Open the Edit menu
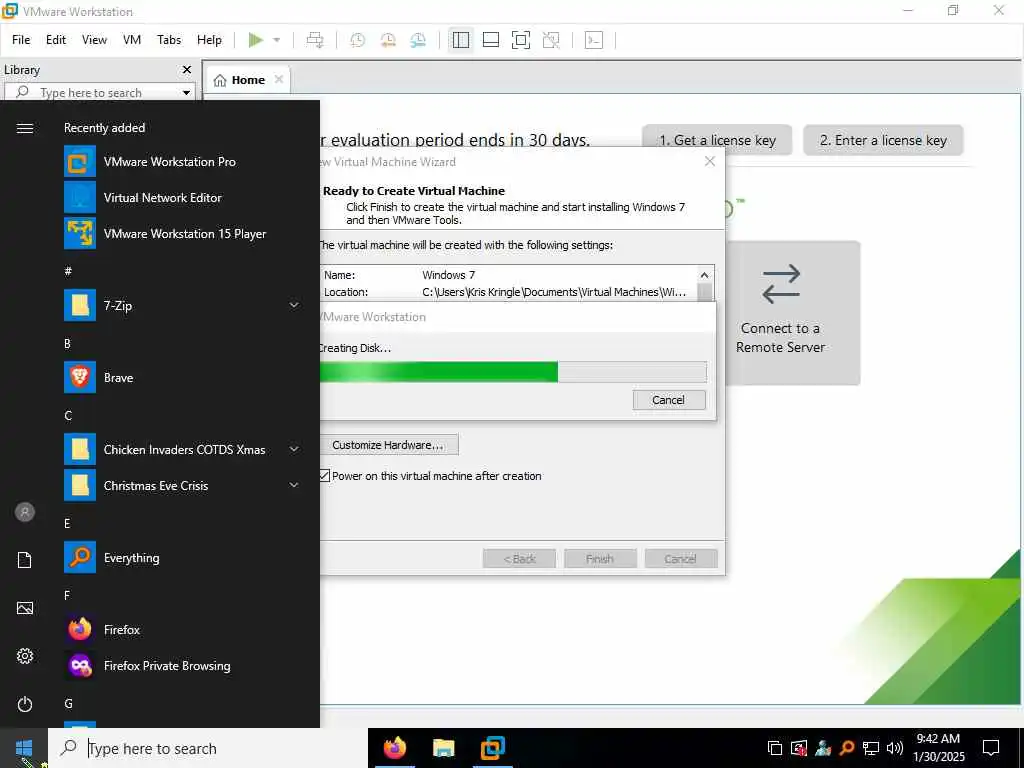Viewport: 1024px width, 768px height. 56,40
